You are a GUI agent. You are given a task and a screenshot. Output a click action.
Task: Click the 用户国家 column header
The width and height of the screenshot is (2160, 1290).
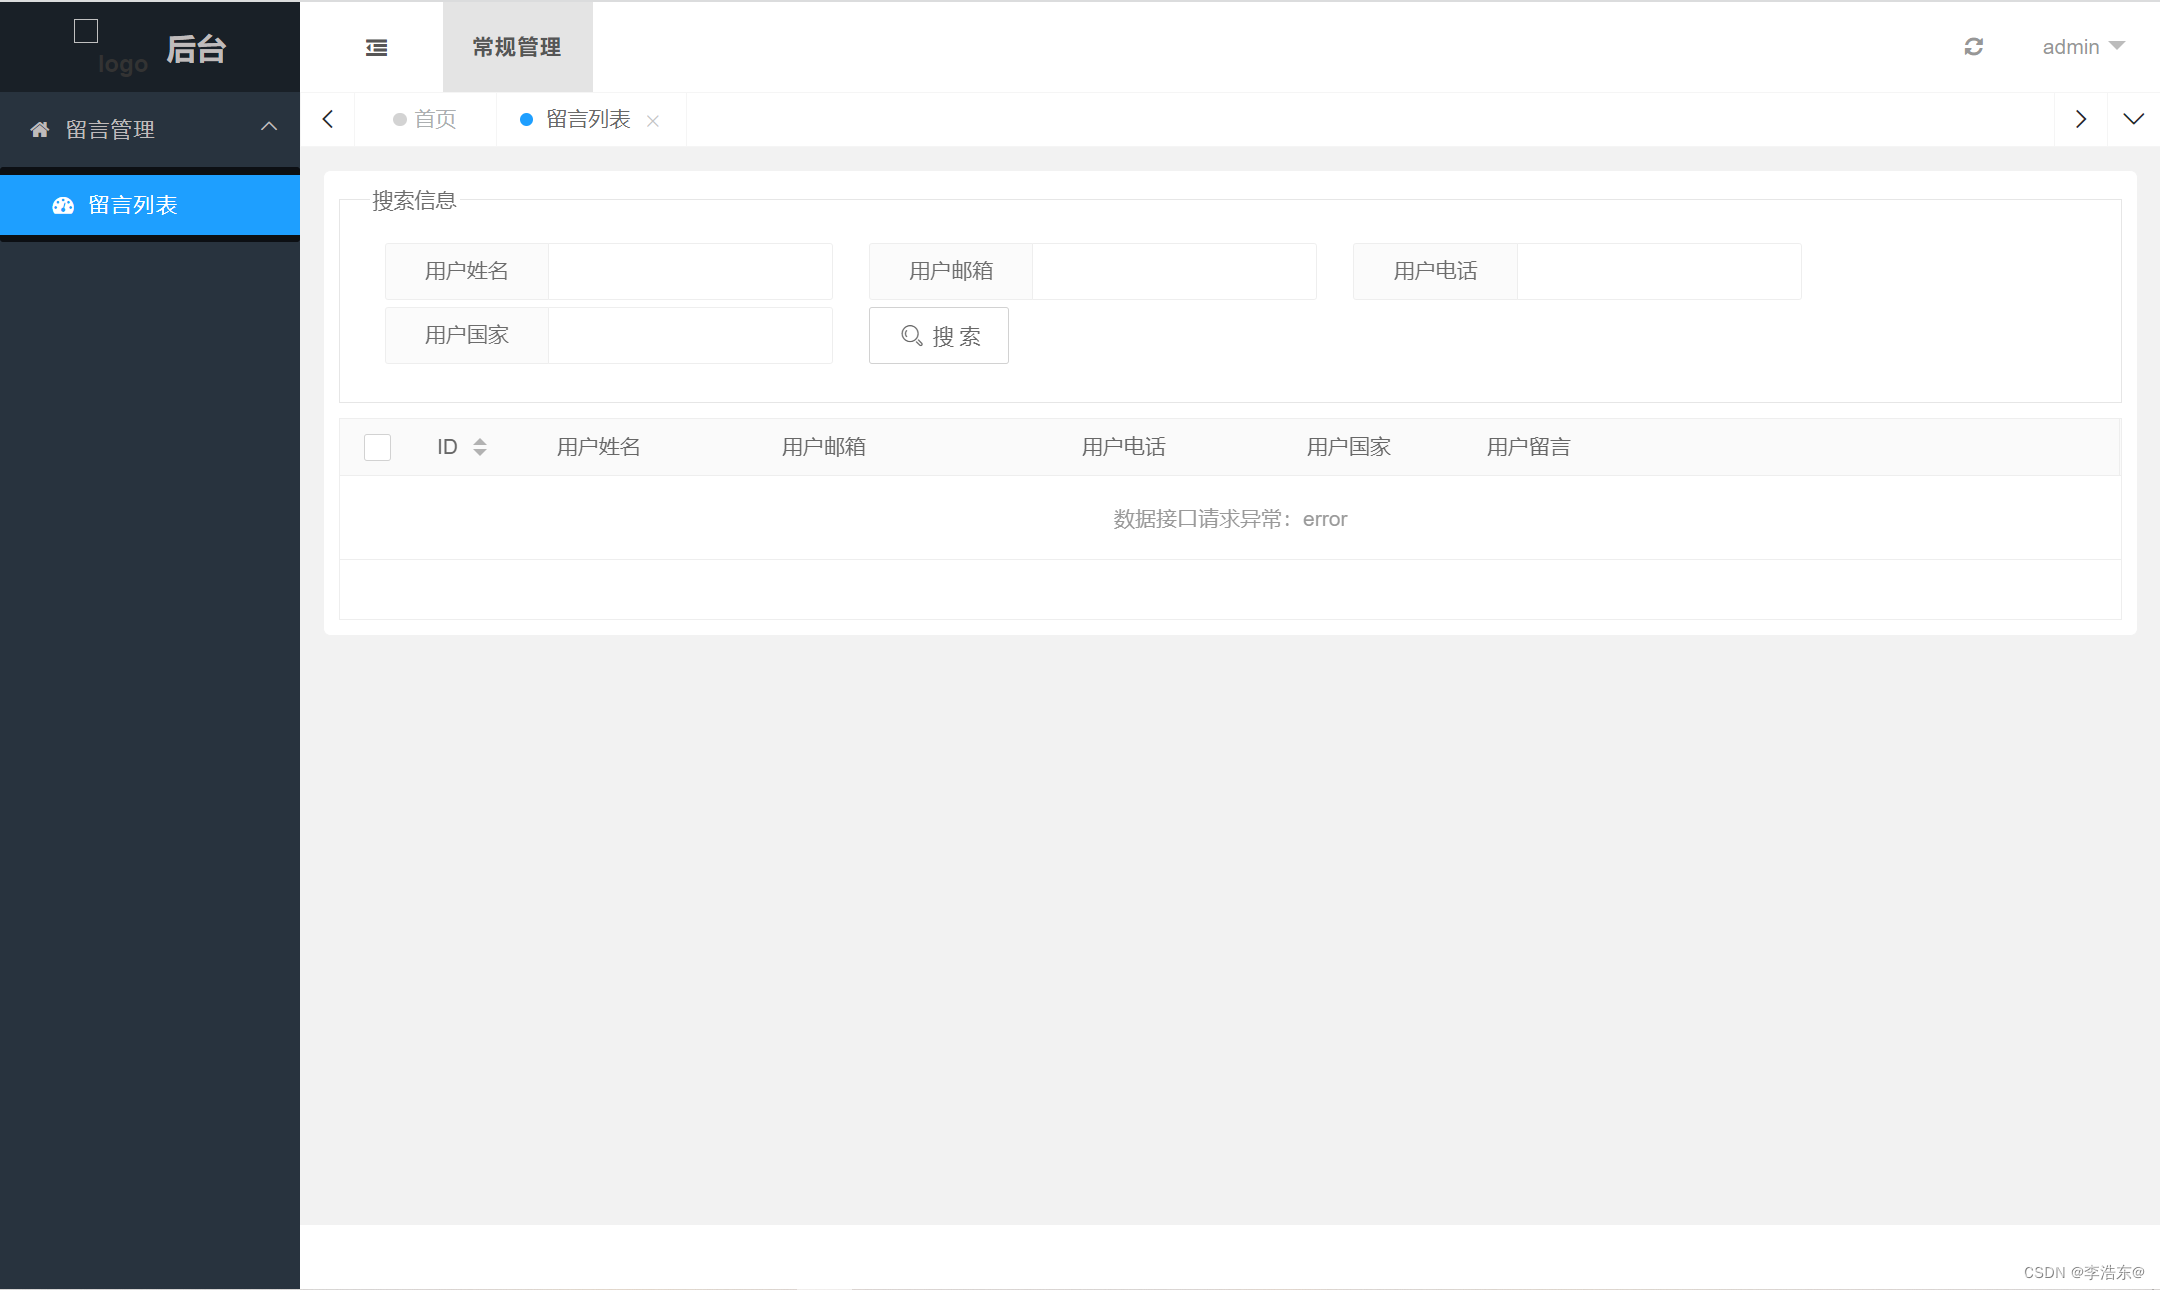1349,447
